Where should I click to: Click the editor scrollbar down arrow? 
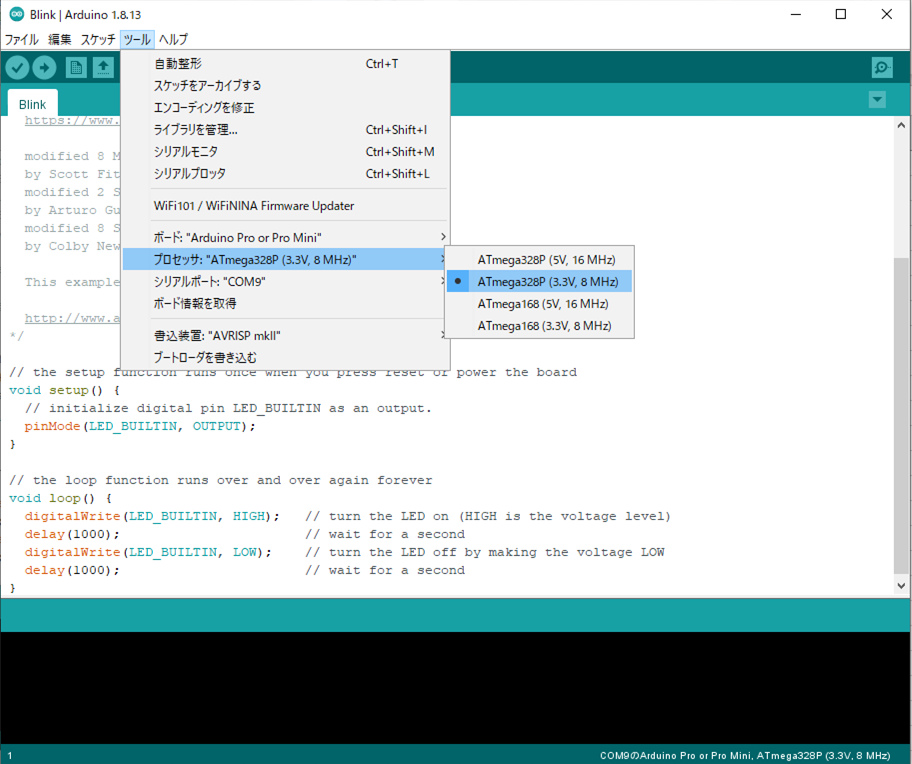[x=901, y=586]
